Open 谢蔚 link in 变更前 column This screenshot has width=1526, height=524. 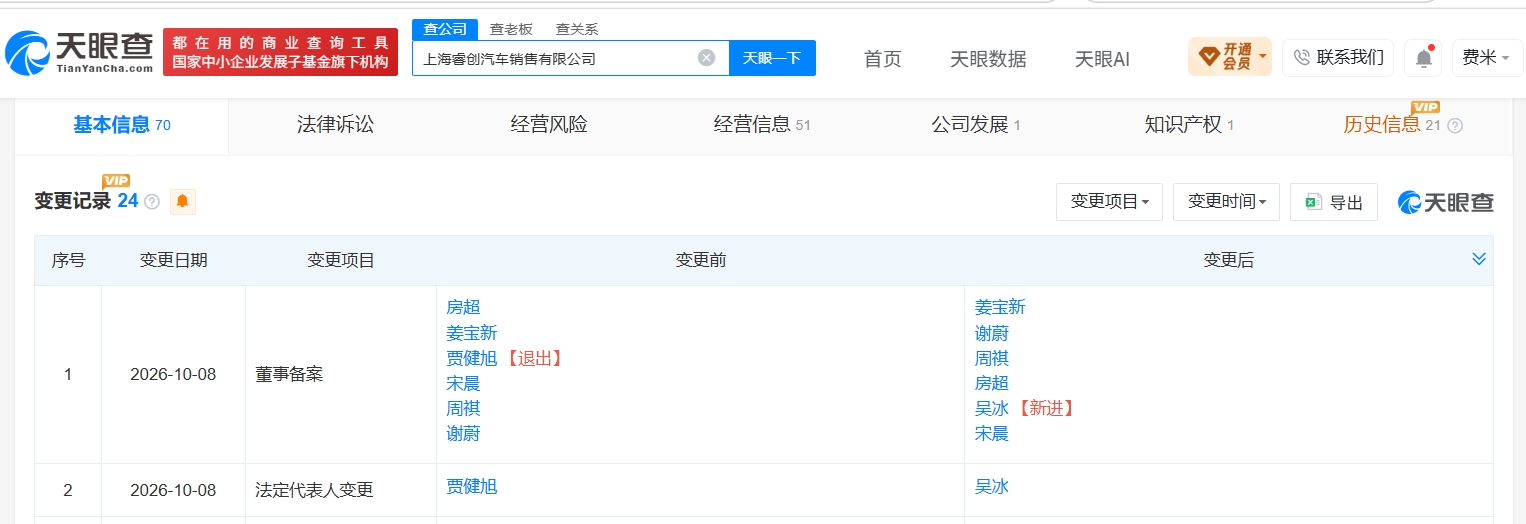click(463, 434)
